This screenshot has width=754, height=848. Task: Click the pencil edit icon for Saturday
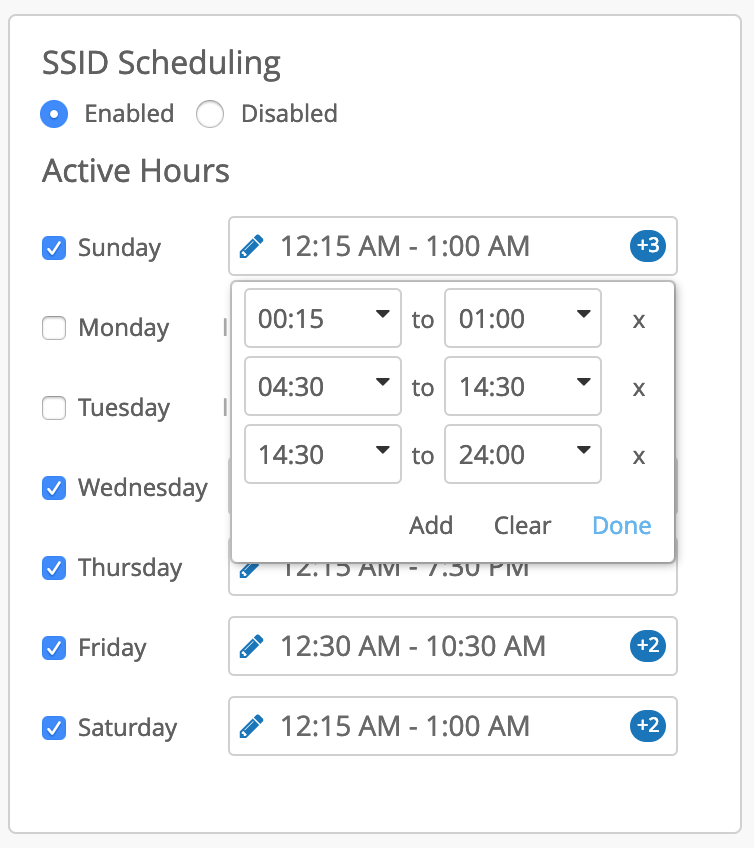pyautogui.click(x=253, y=726)
